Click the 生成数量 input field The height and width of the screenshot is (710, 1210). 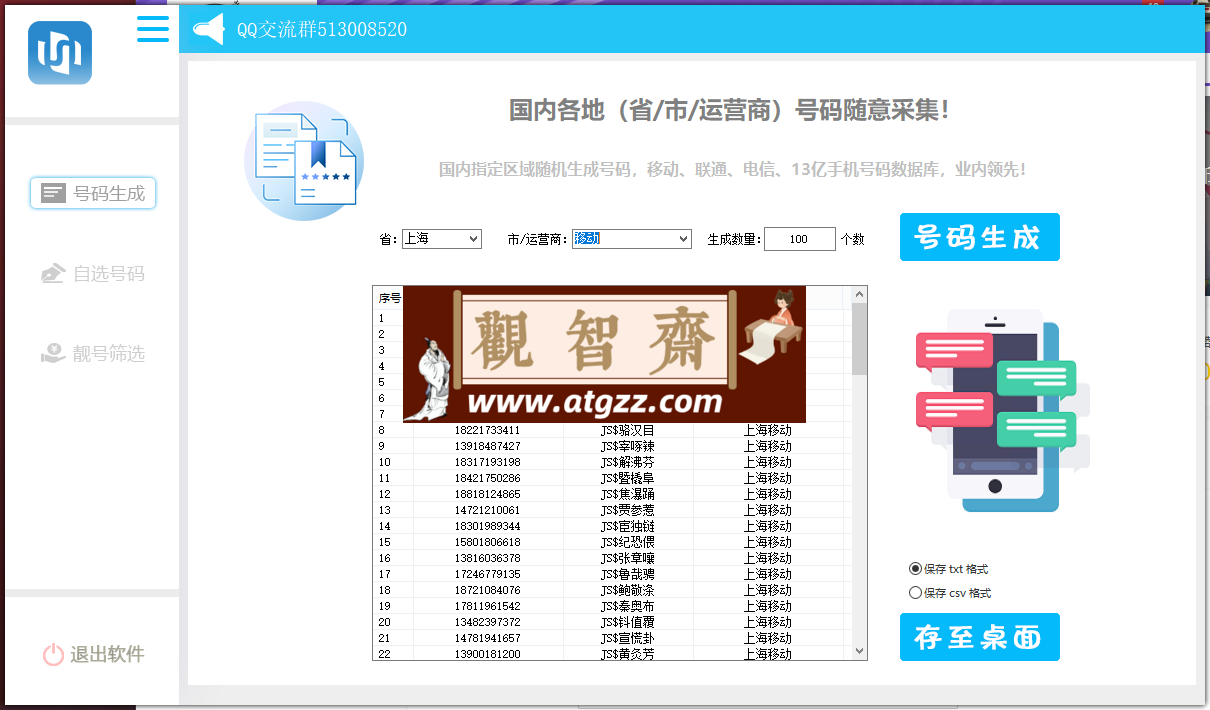[x=799, y=239]
